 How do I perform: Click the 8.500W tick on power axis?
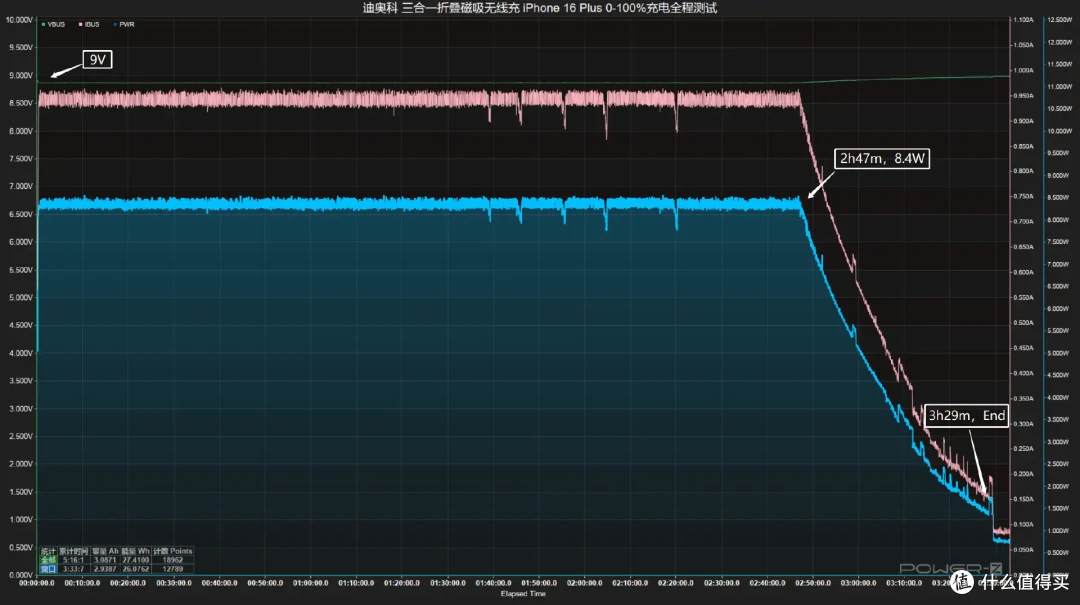point(1059,198)
